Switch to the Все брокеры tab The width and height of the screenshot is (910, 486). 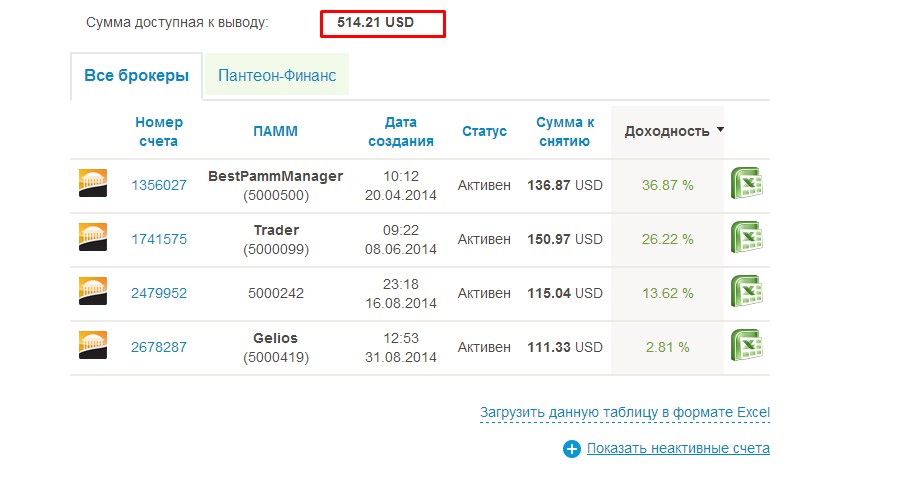click(x=136, y=76)
